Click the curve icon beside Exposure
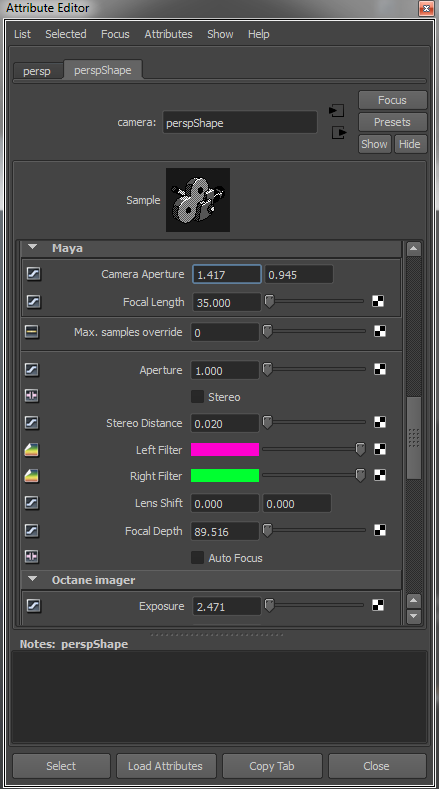 [34, 605]
